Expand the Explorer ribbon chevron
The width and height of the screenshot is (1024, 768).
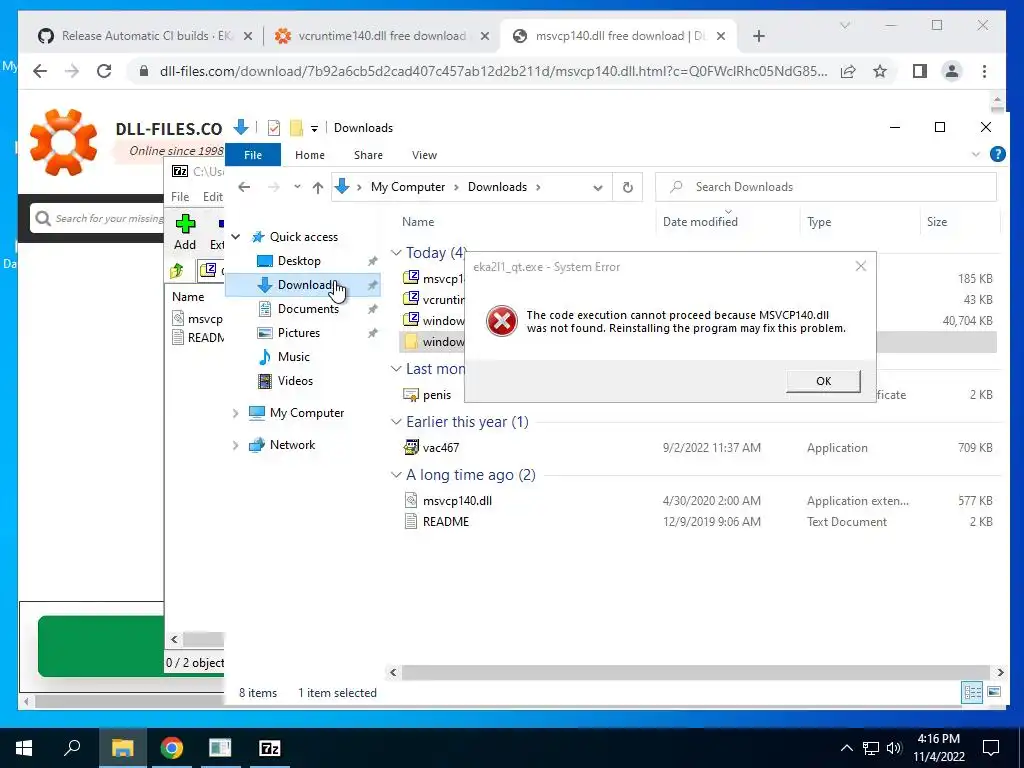click(x=976, y=155)
